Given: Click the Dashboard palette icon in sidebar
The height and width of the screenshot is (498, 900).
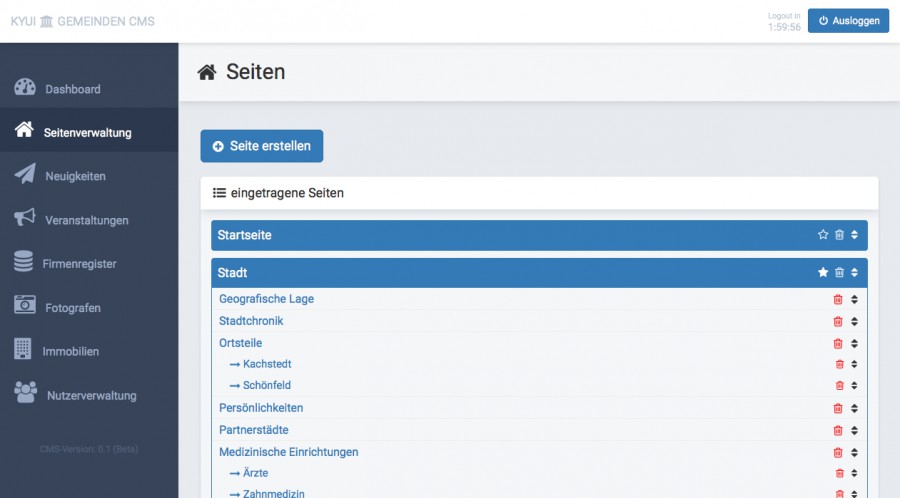Looking at the screenshot, I should coord(25,88).
